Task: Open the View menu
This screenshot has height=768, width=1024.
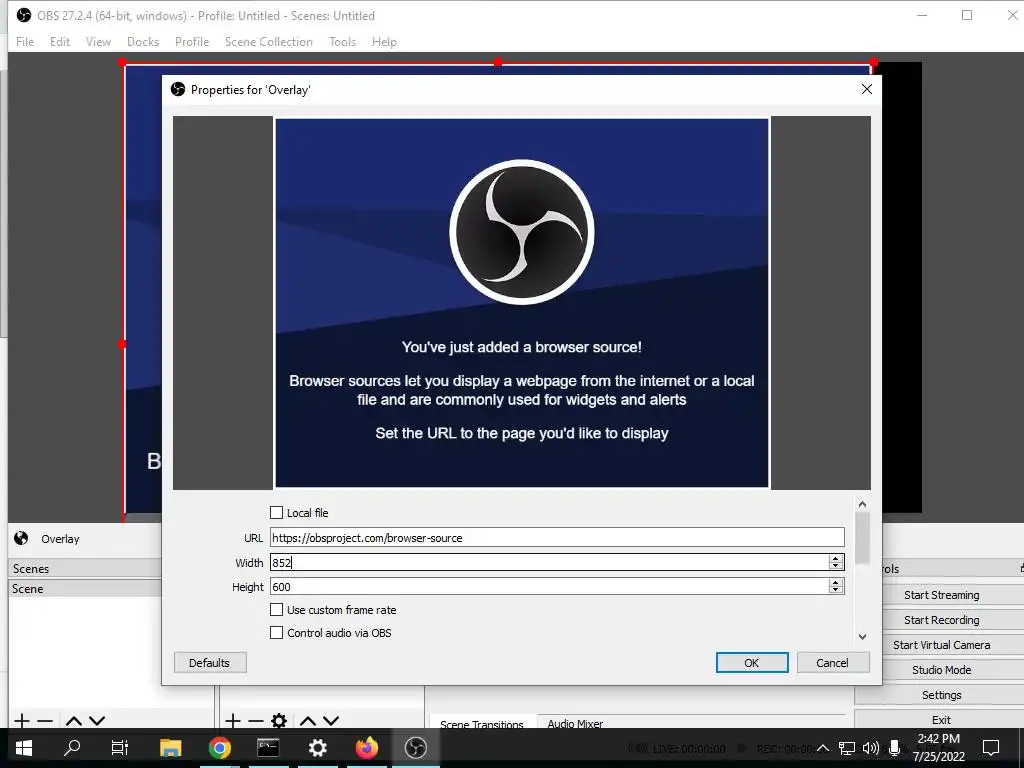Action: click(98, 41)
